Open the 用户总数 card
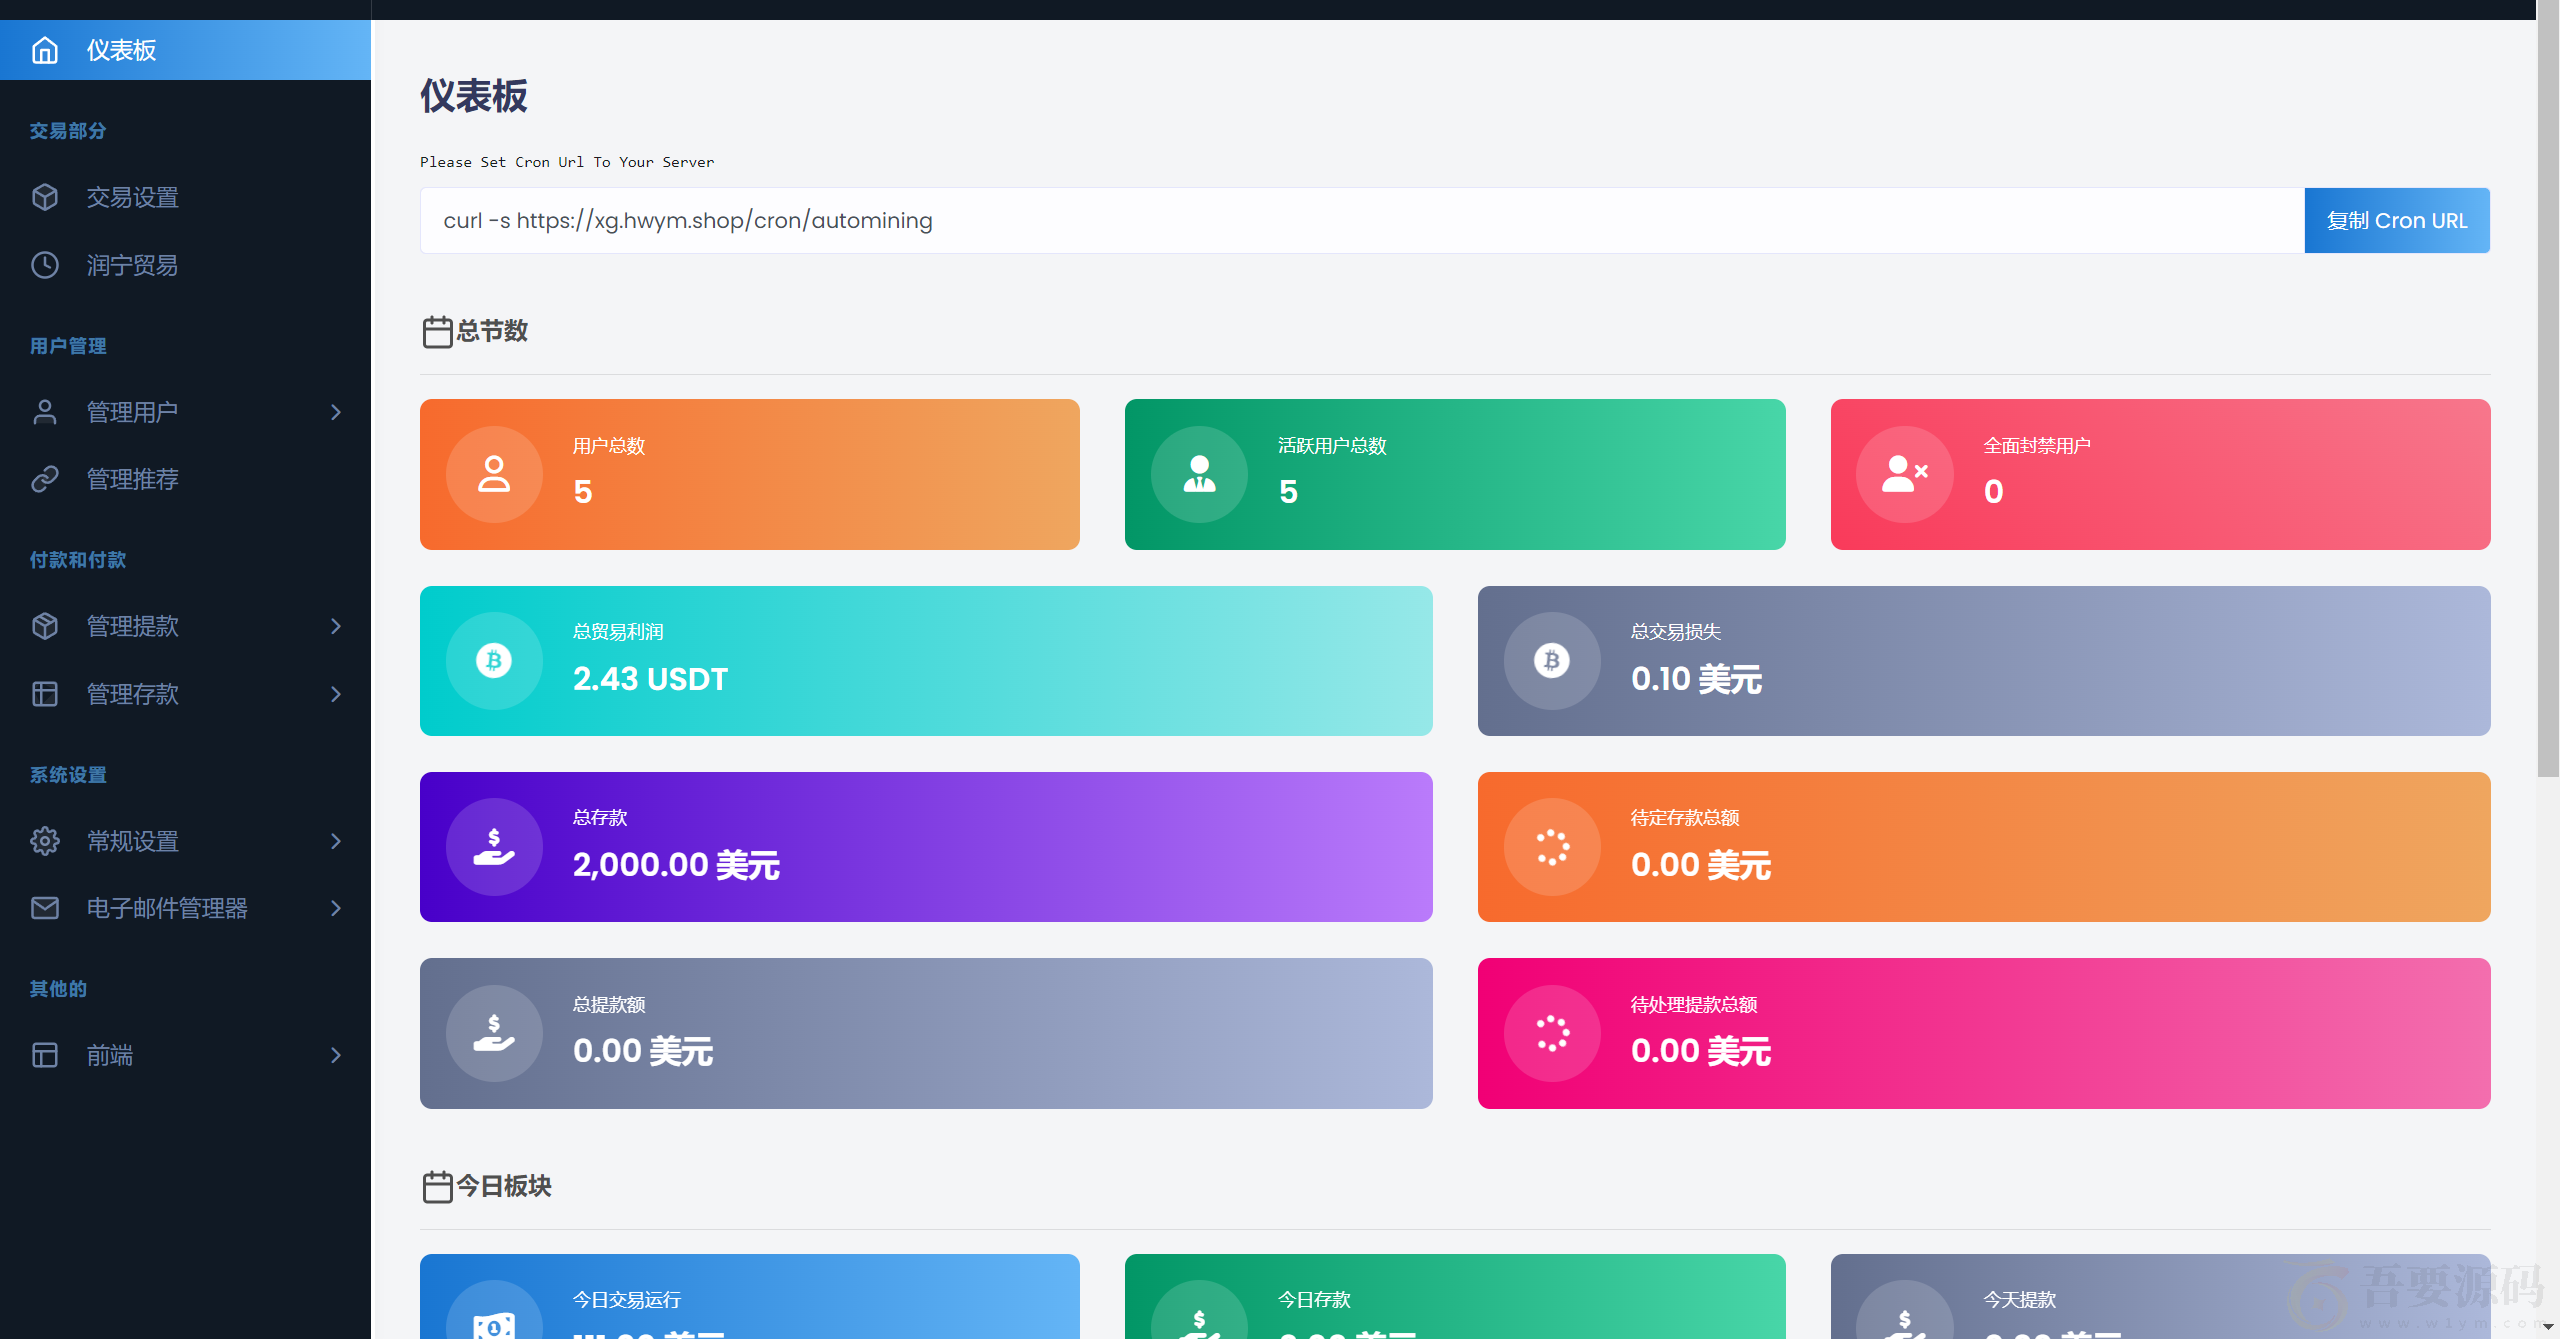2560x1339 pixels. click(x=750, y=474)
